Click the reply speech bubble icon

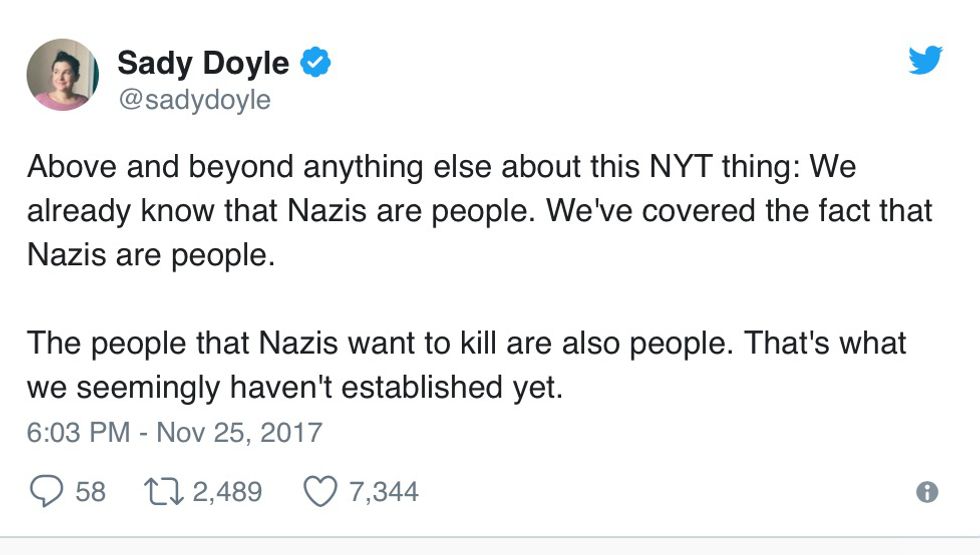[x=46, y=491]
